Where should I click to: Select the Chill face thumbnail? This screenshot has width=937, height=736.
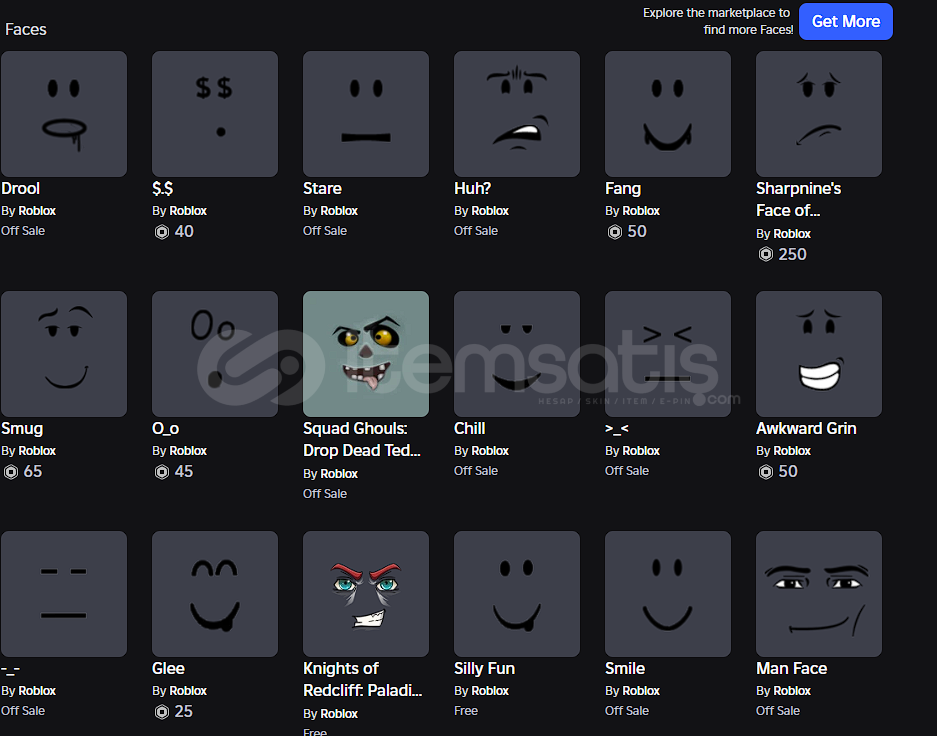click(x=517, y=354)
